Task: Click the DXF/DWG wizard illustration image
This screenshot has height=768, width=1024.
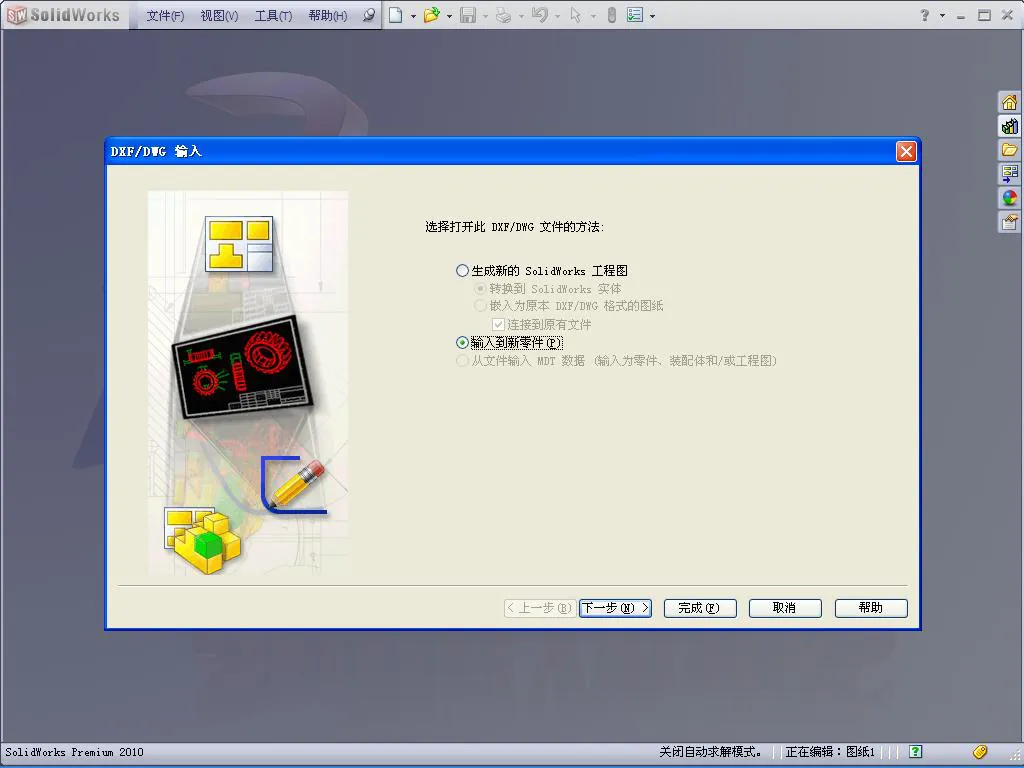Action: point(248,383)
